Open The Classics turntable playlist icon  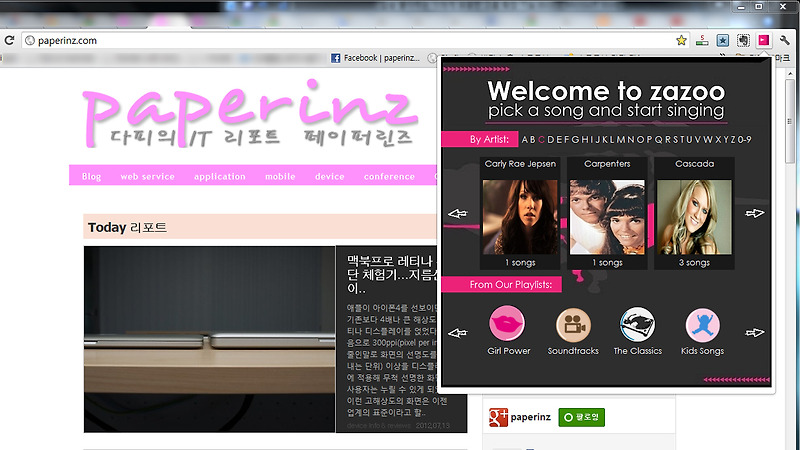click(638, 324)
